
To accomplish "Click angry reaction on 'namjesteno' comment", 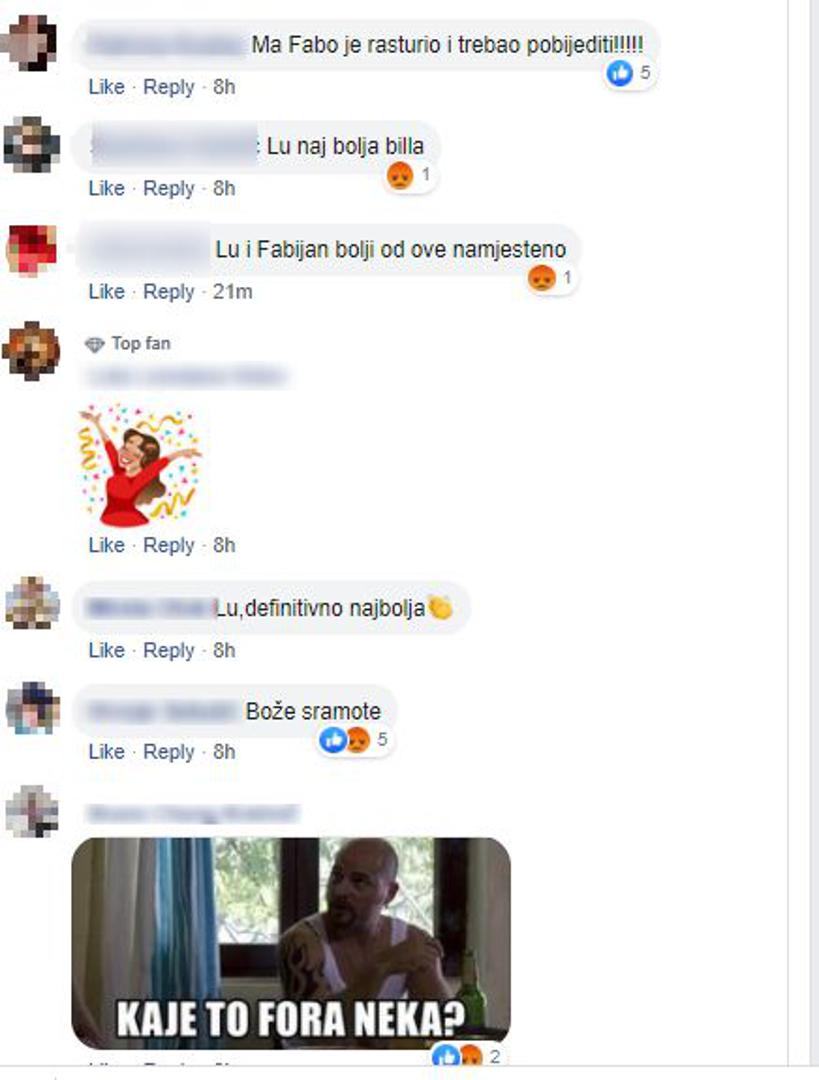I will [x=541, y=278].
